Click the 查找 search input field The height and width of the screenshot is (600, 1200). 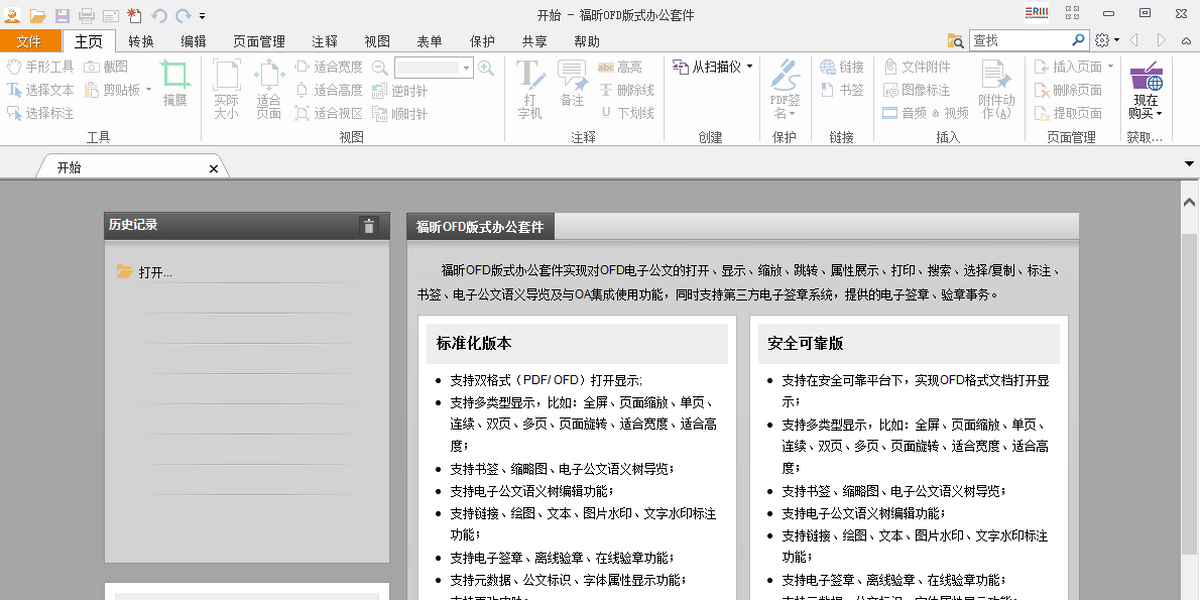(1020, 40)
